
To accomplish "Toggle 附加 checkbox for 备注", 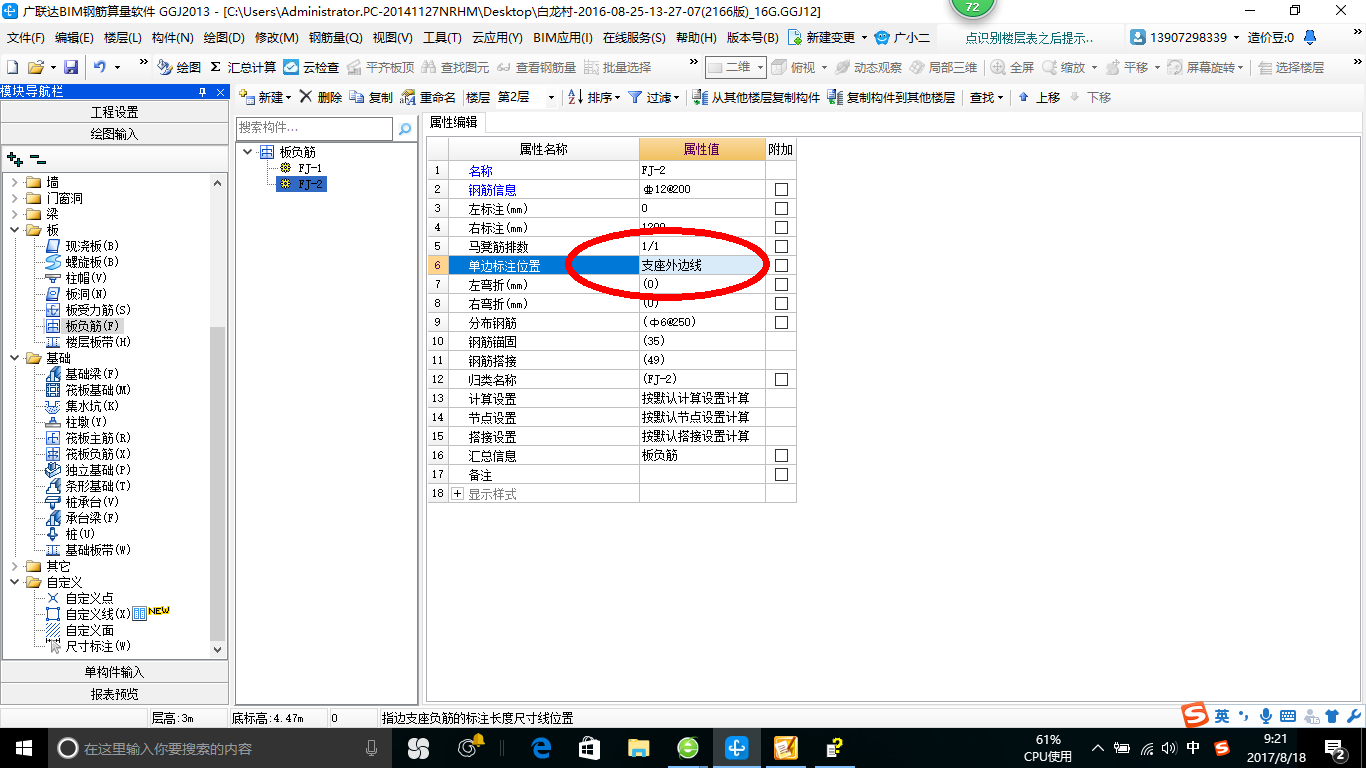I will click(781, 474).
